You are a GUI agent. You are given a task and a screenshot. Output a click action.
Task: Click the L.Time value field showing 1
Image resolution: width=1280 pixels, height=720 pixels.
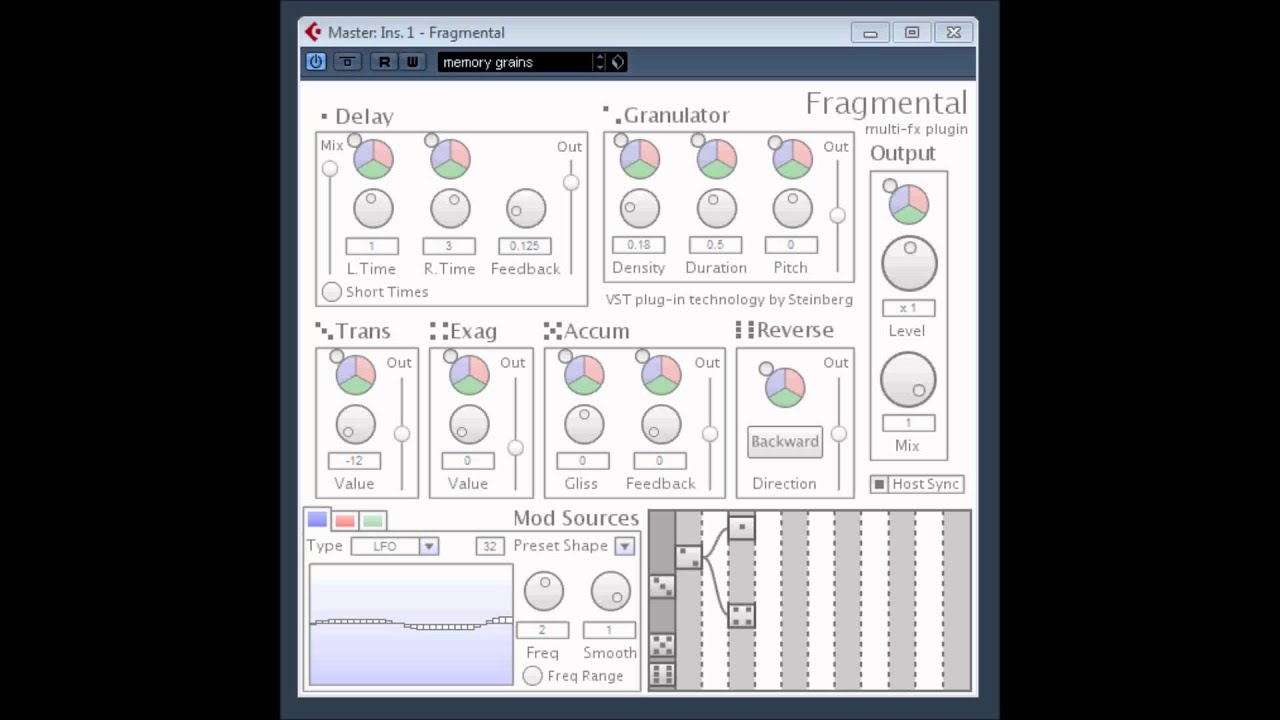pos(372,246)
